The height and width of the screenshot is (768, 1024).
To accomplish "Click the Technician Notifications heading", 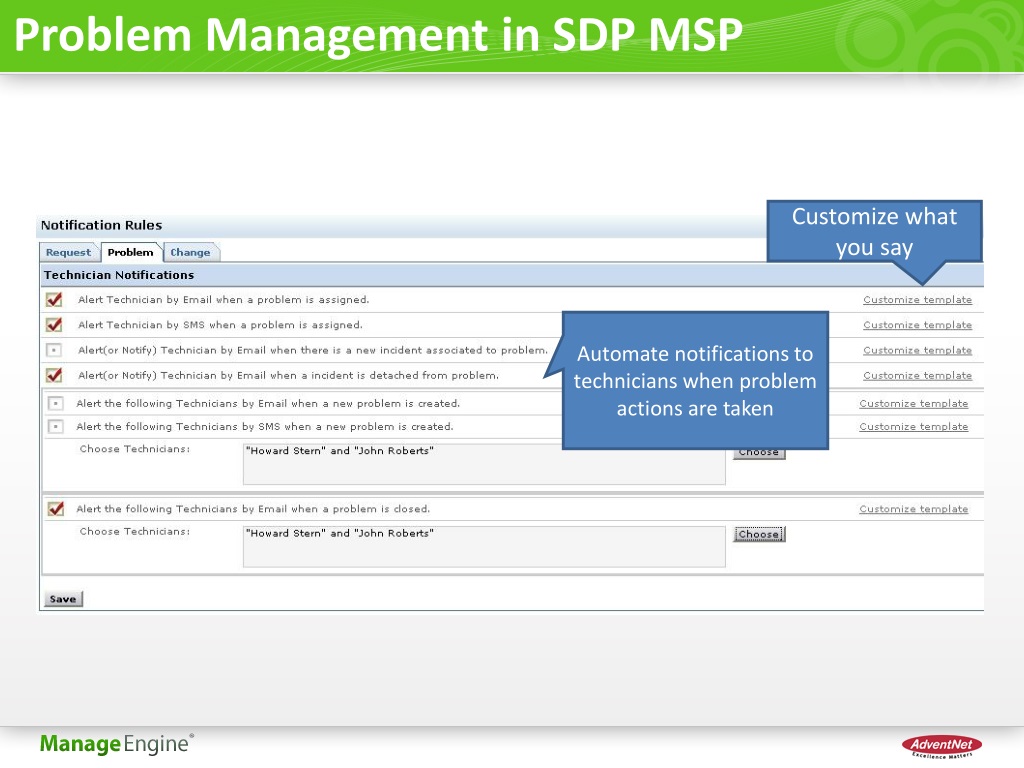I will click(119, 275).
